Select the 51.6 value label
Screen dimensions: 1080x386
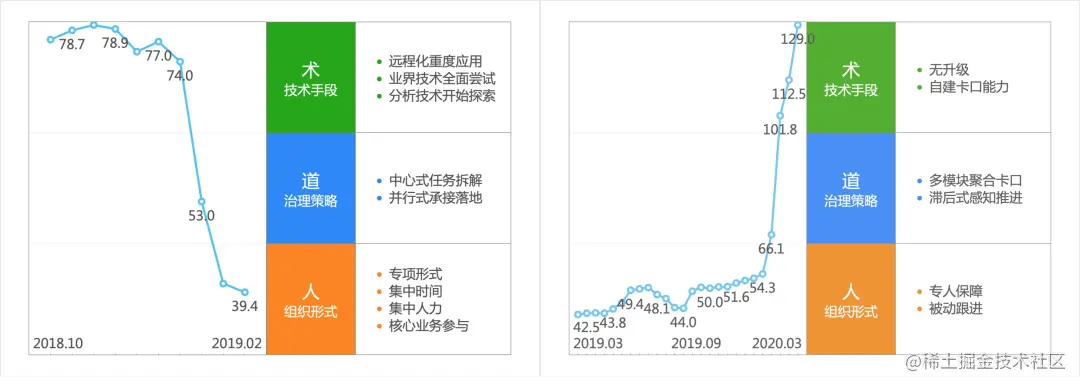tap(736, 297)
